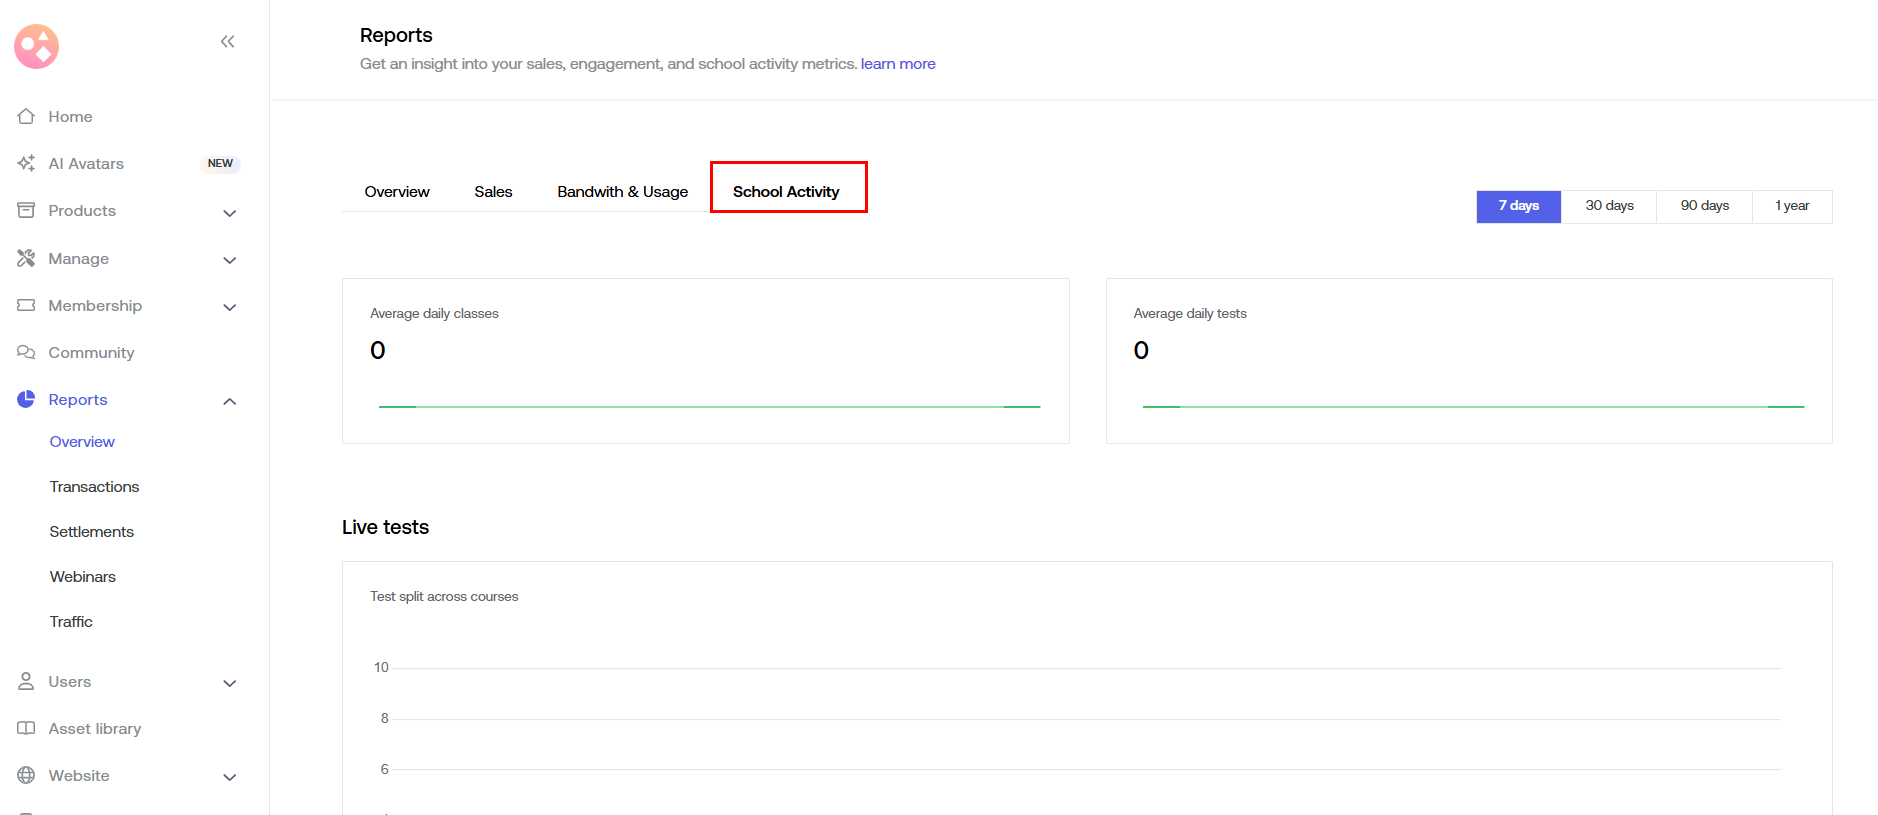The image size is (1878, 815).
Task: Click the Users person icon
Action: pyautogui.click(x=26, y=681)
